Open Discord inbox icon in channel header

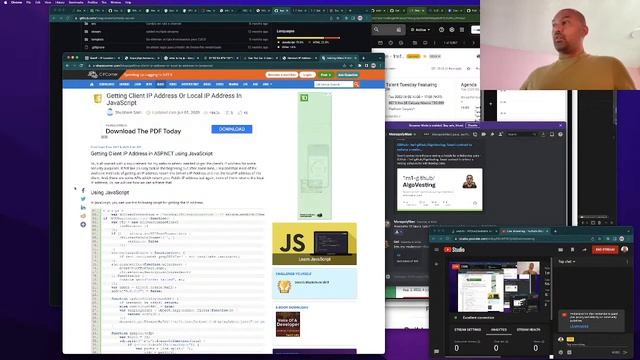point(552,134)
